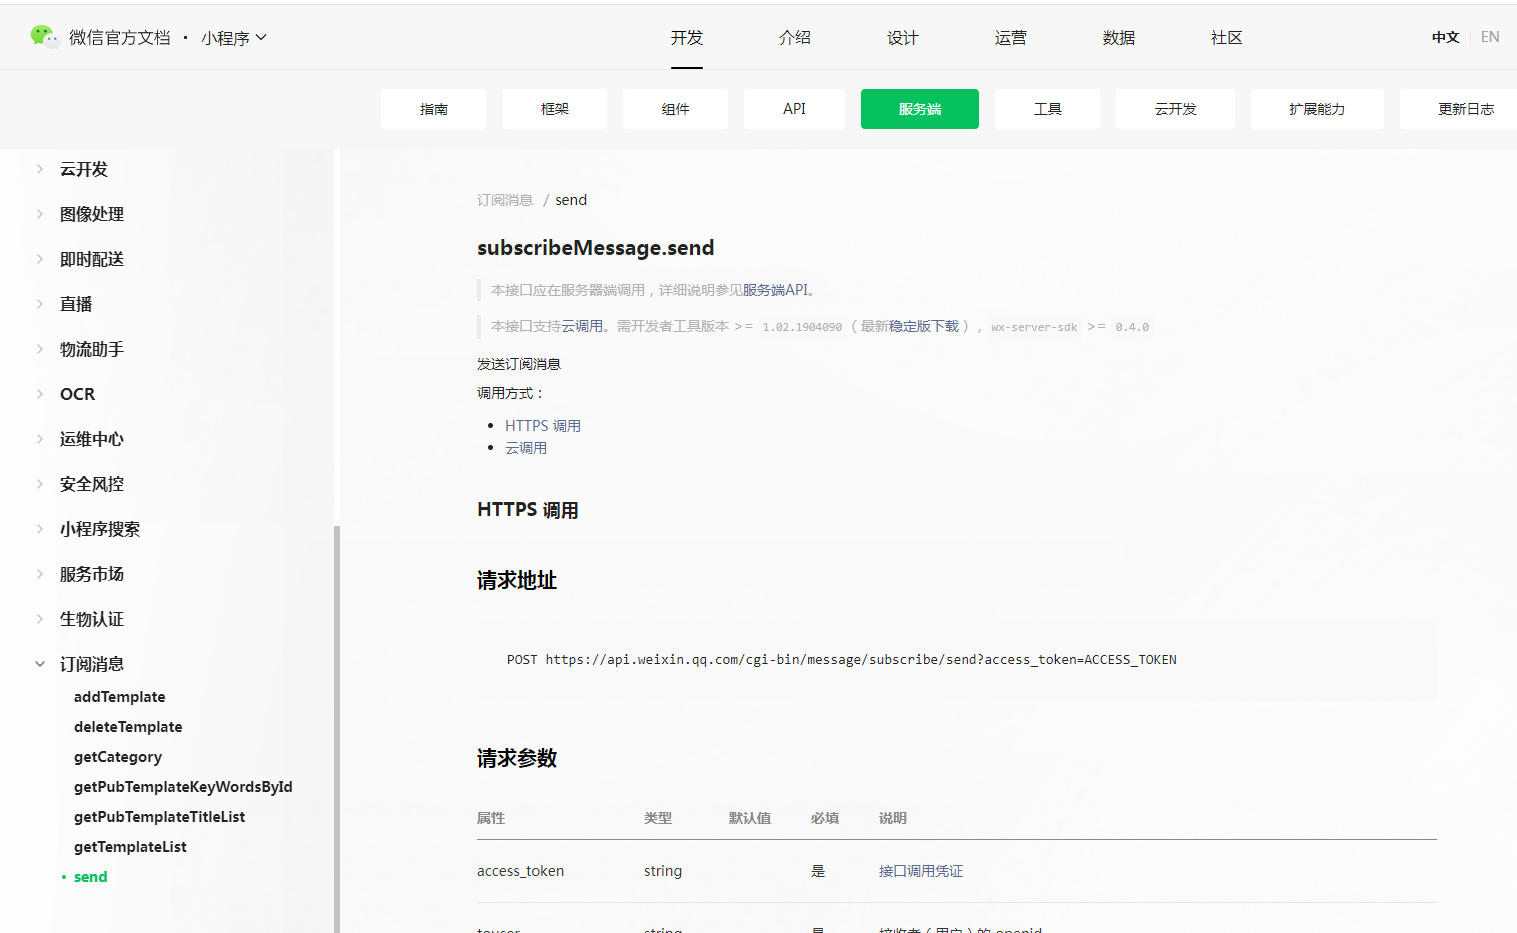Select the green 服务端 button
Viewport: 1517px width, 933px height.
(920, 109)
